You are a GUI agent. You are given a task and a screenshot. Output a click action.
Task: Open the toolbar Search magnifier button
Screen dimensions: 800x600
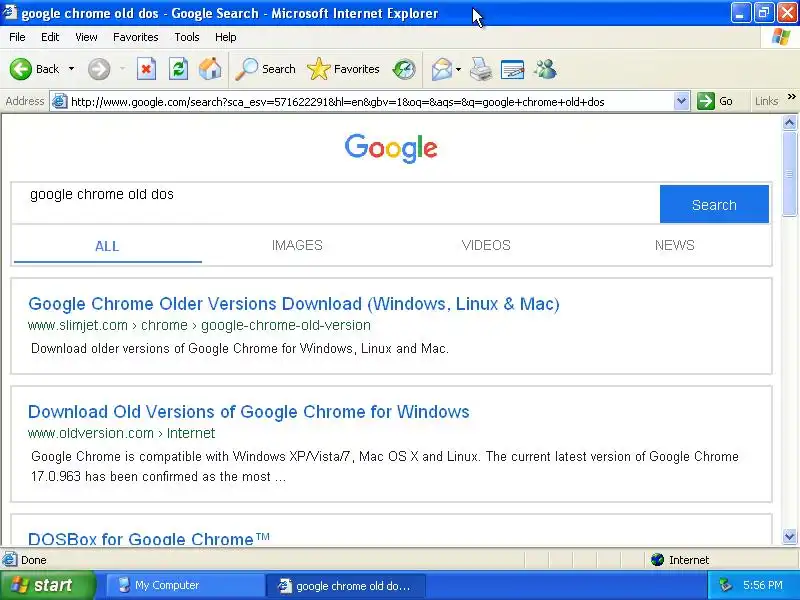click(265, 69)
